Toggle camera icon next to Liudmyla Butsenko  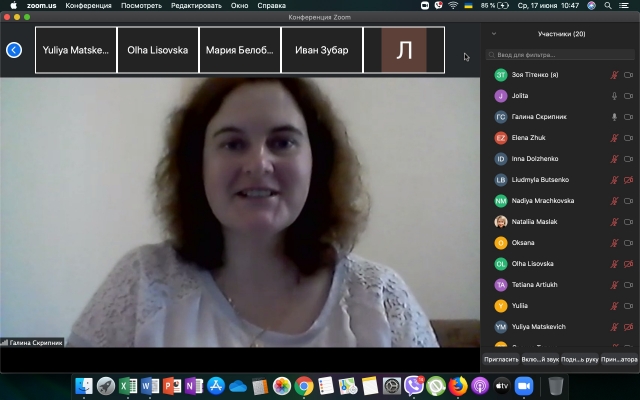click(629, 180)
